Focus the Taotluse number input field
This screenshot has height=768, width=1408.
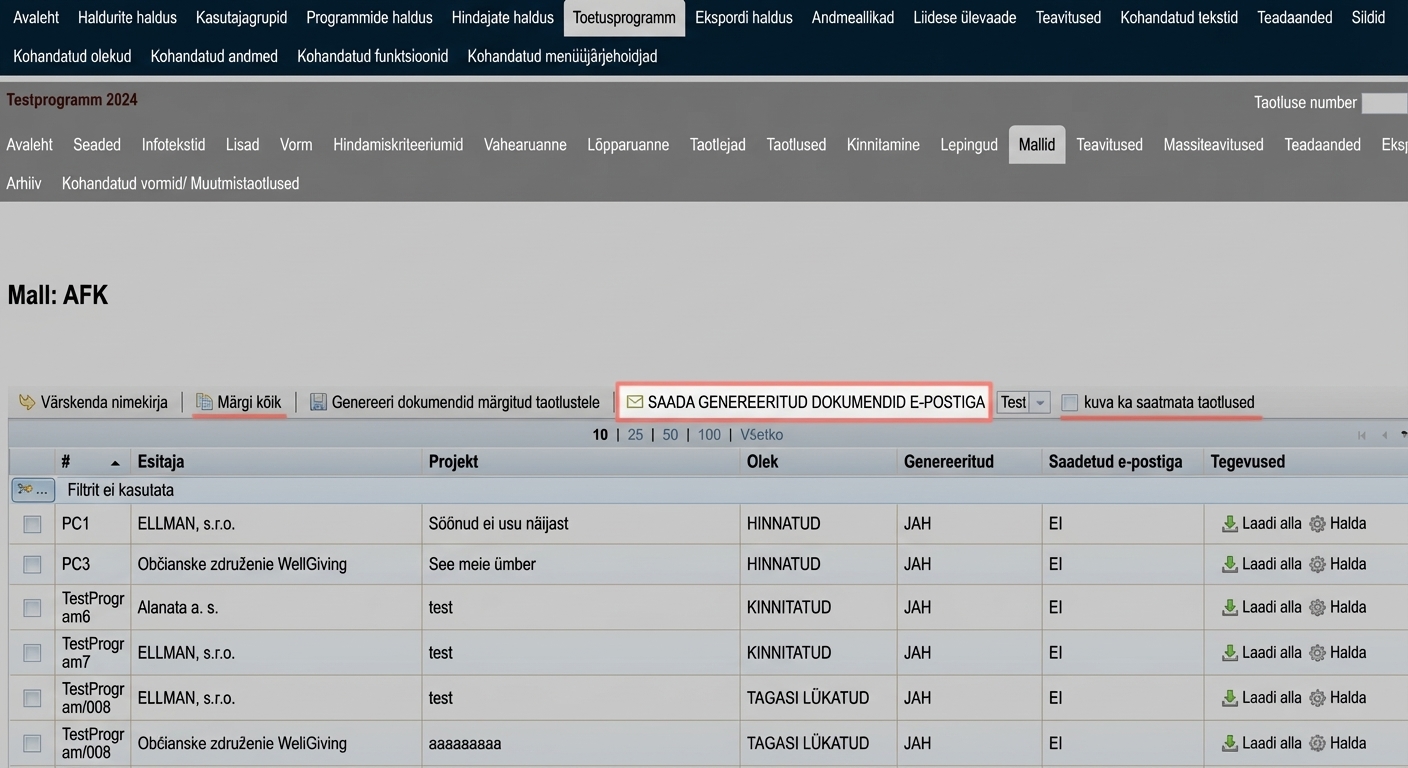[x=1385, y=102]
